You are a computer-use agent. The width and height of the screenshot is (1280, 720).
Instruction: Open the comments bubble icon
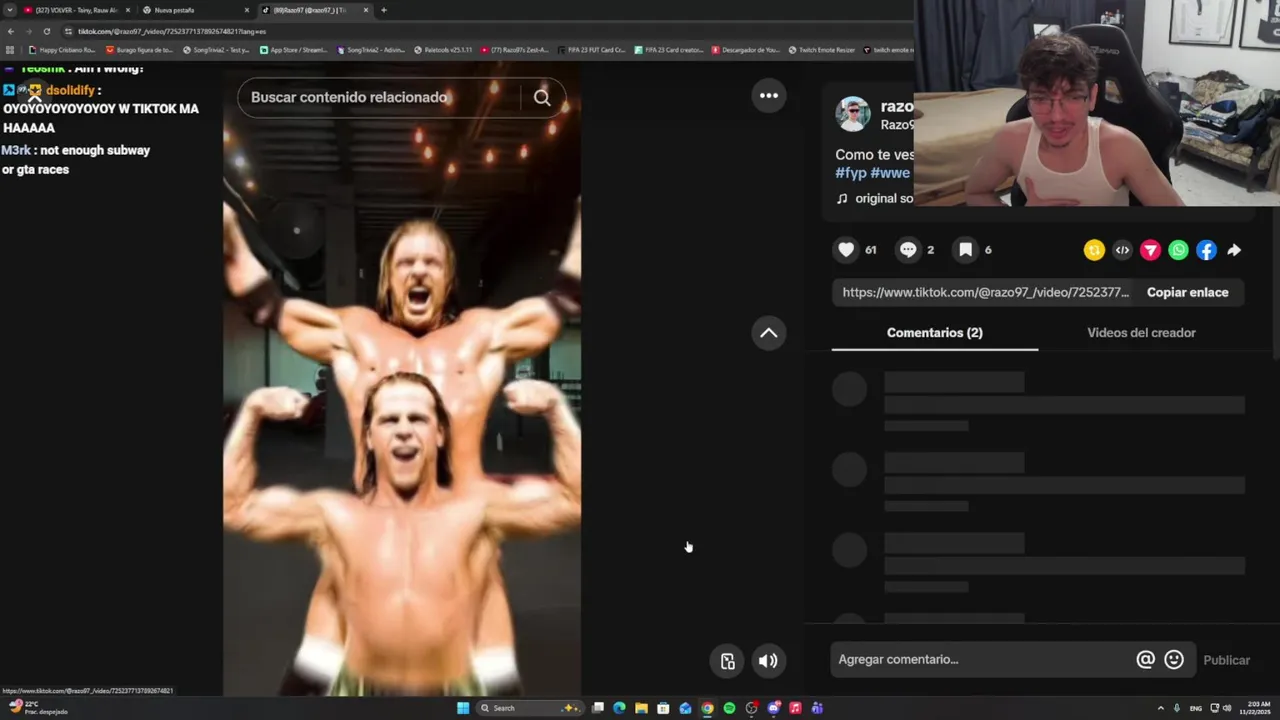pos(908,250)
